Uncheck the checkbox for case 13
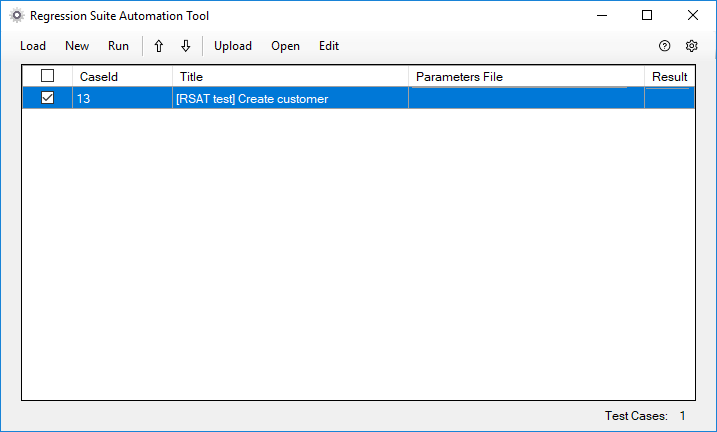The image size is (717, 432). click(x=47, y=98)
